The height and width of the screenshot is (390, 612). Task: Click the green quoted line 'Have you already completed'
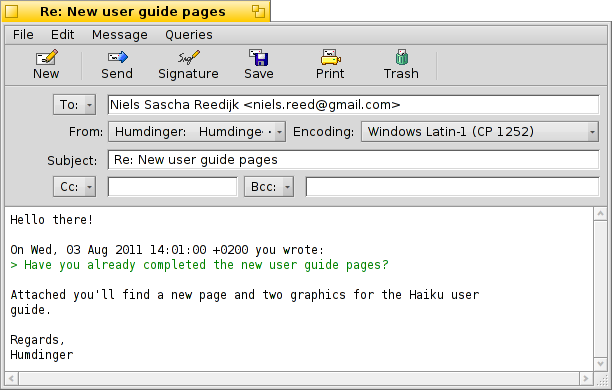click(199, 265)
